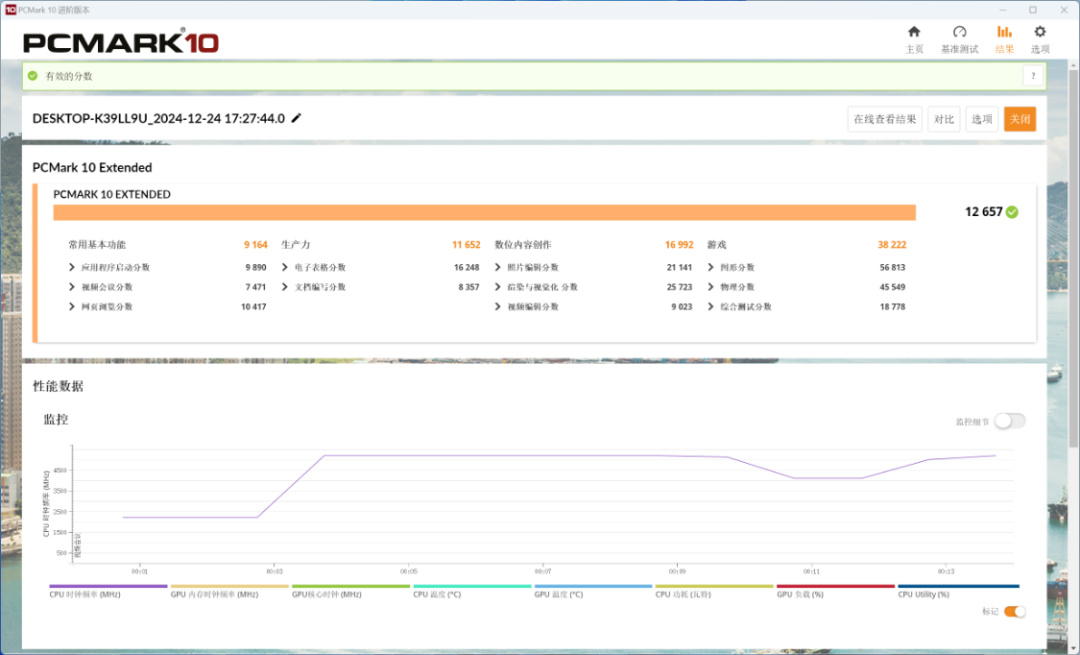Select CPU 温度 (°C) legend swatch

472,586
